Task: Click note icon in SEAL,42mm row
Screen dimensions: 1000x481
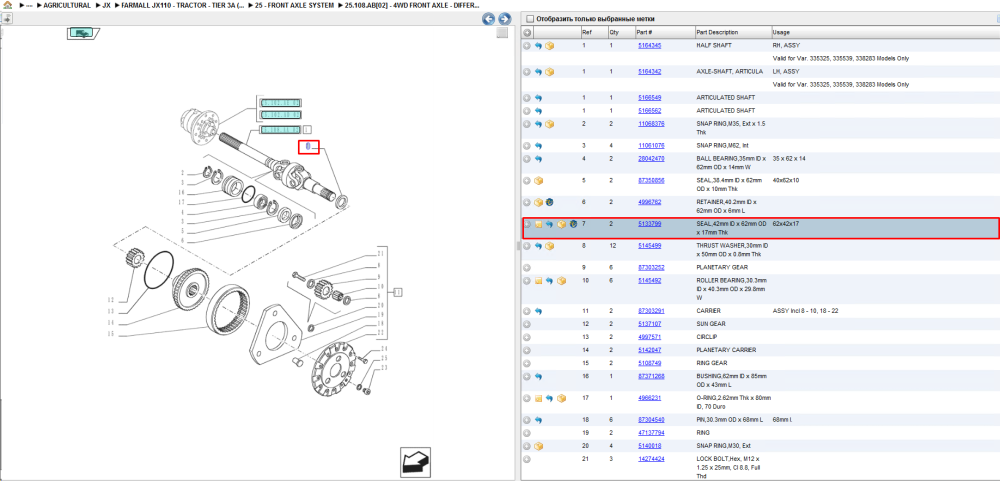Action: pos(538,224)
